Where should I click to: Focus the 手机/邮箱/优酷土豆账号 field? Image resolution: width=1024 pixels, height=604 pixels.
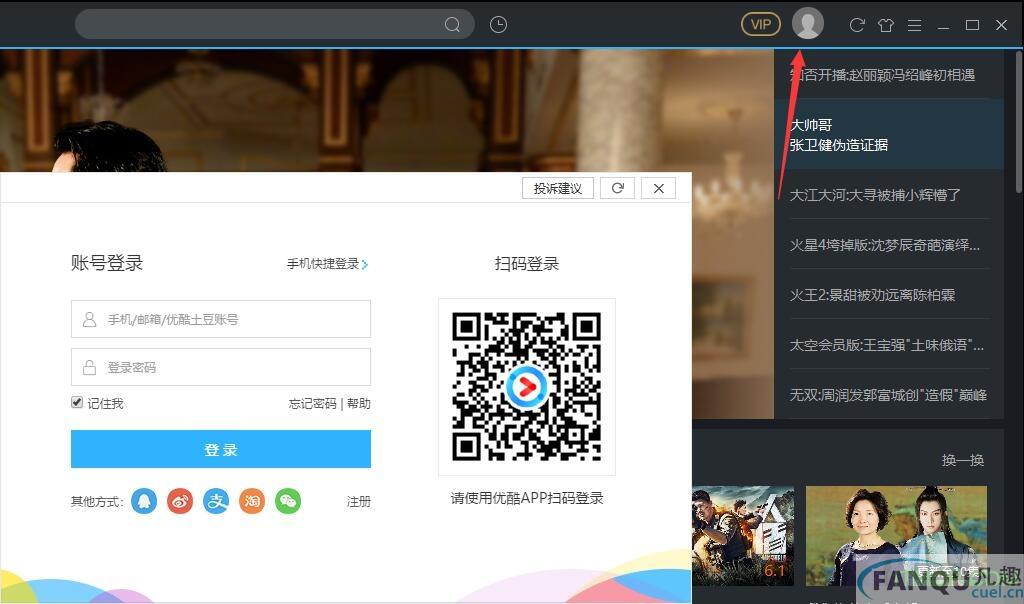(221, 319)
